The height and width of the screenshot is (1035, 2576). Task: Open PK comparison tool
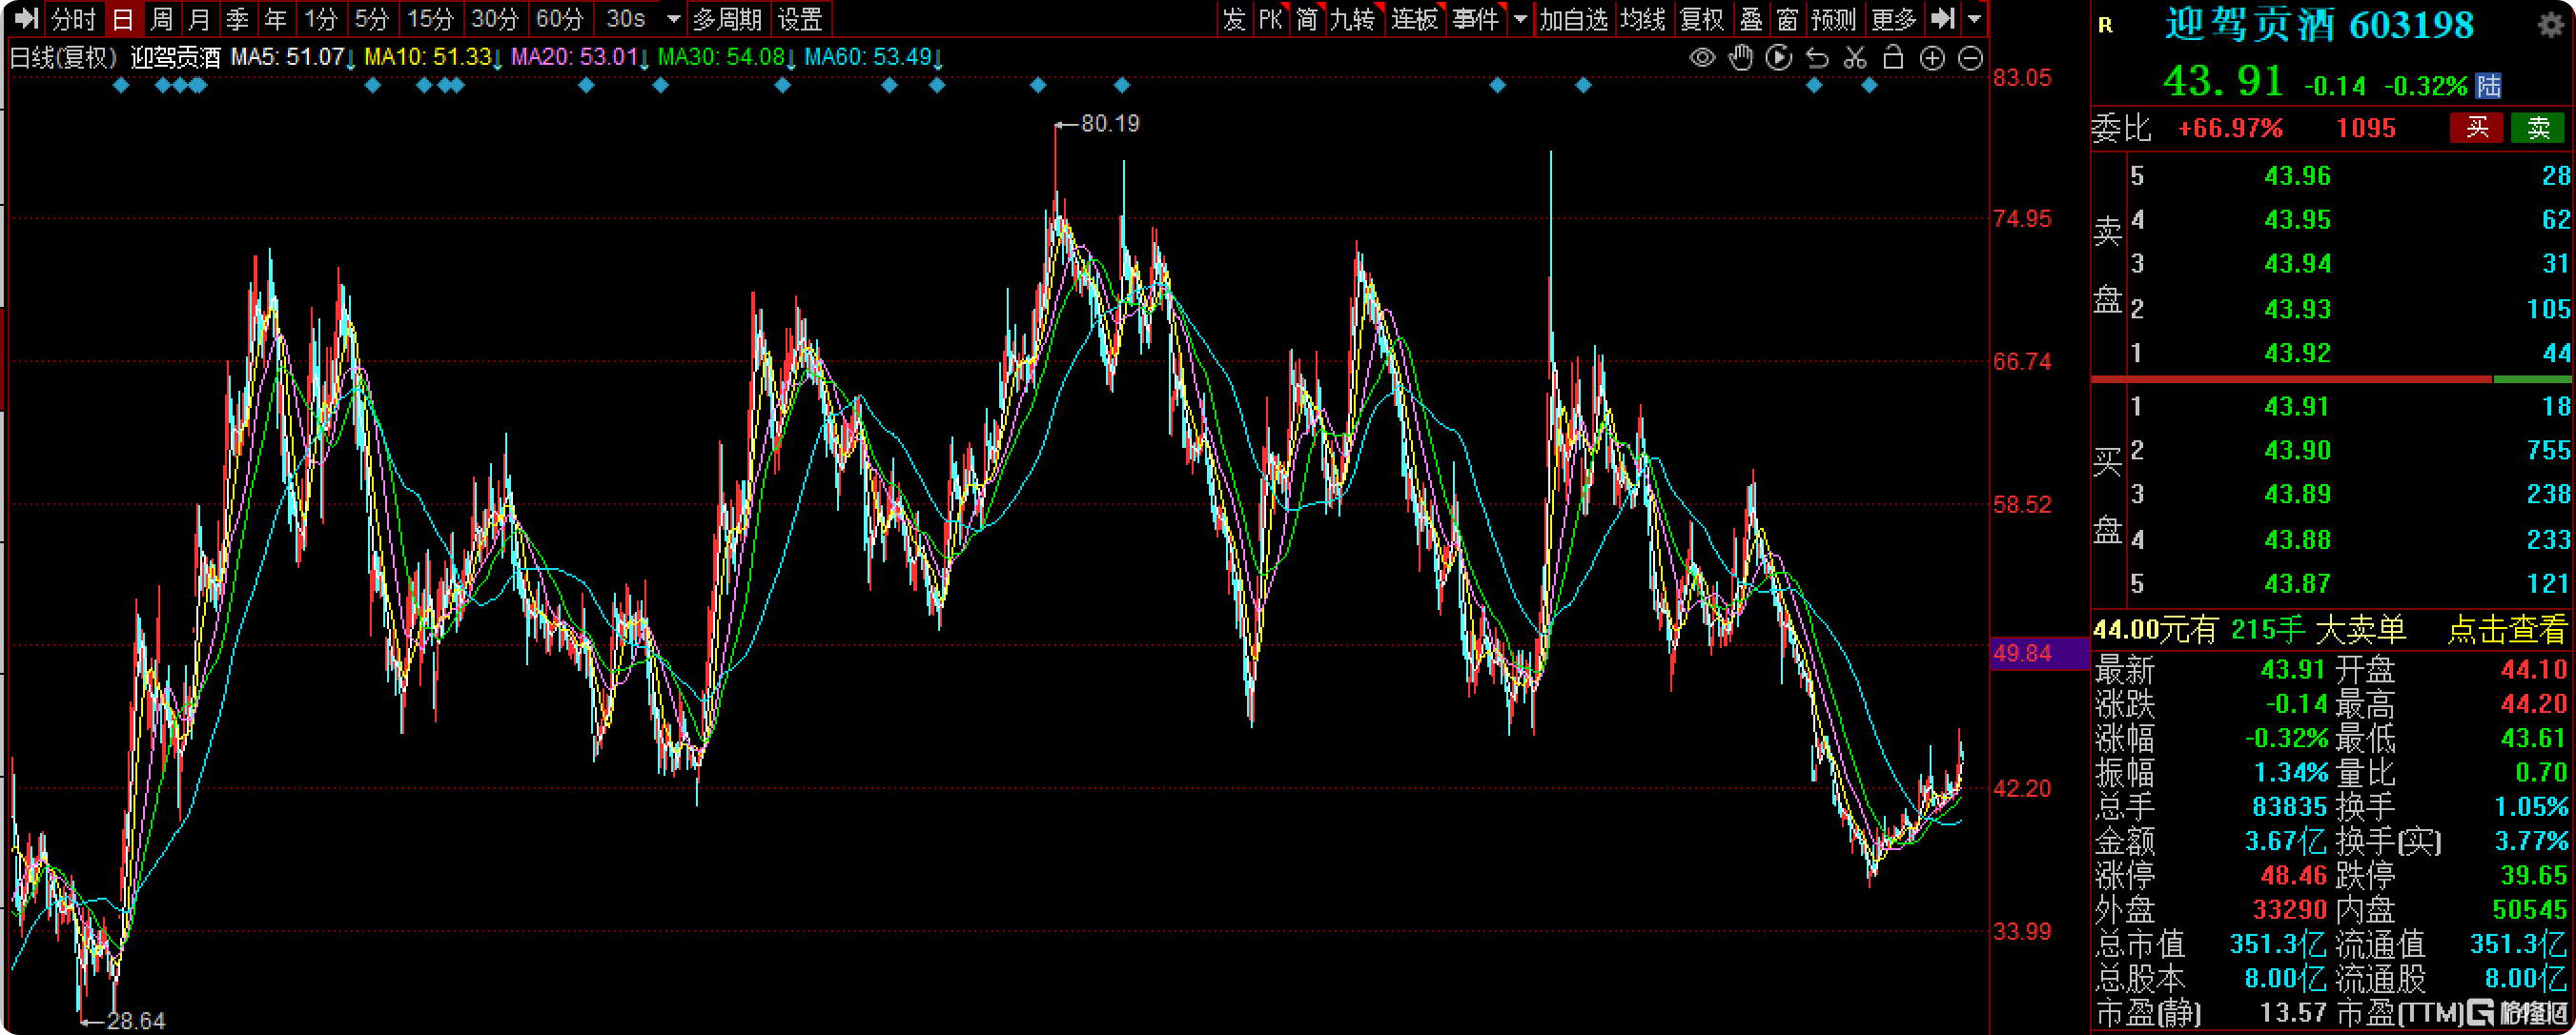pos(1270,19)
